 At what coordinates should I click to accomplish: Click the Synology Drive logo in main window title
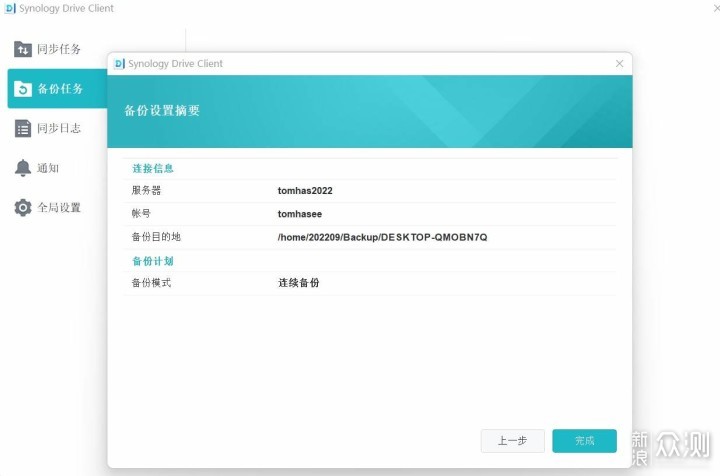(10, 8)
